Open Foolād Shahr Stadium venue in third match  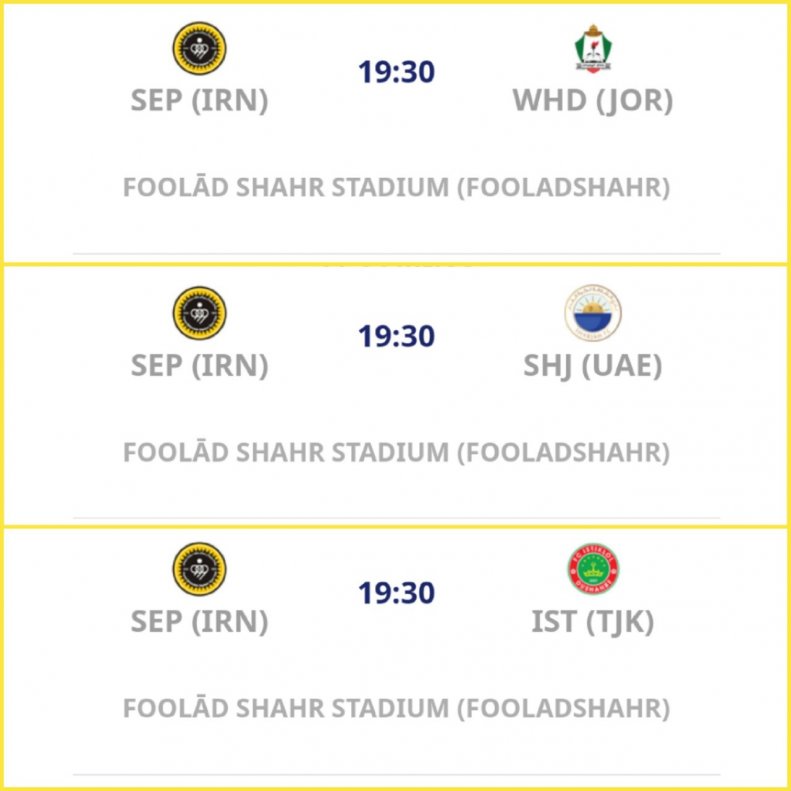coord(397,708)
